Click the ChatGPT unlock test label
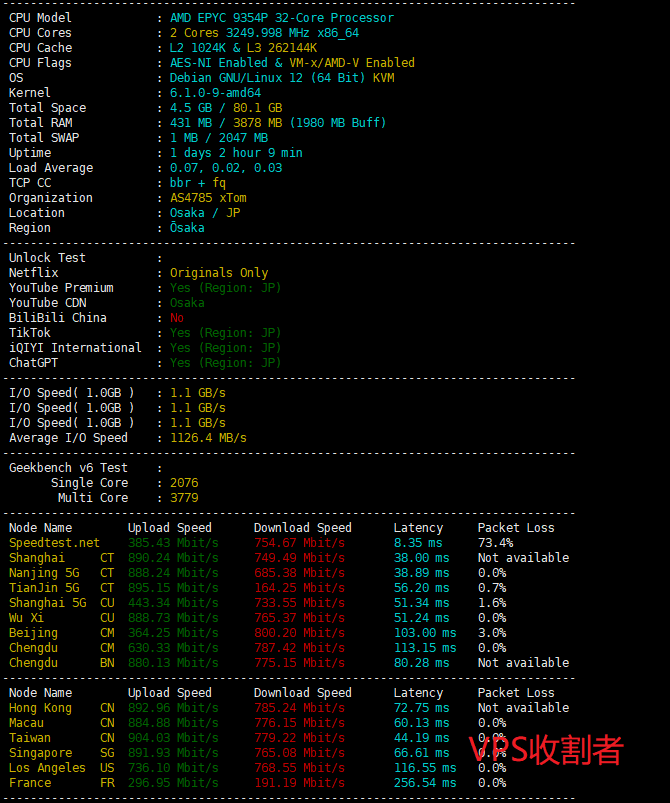 click(x=34, y=363)
